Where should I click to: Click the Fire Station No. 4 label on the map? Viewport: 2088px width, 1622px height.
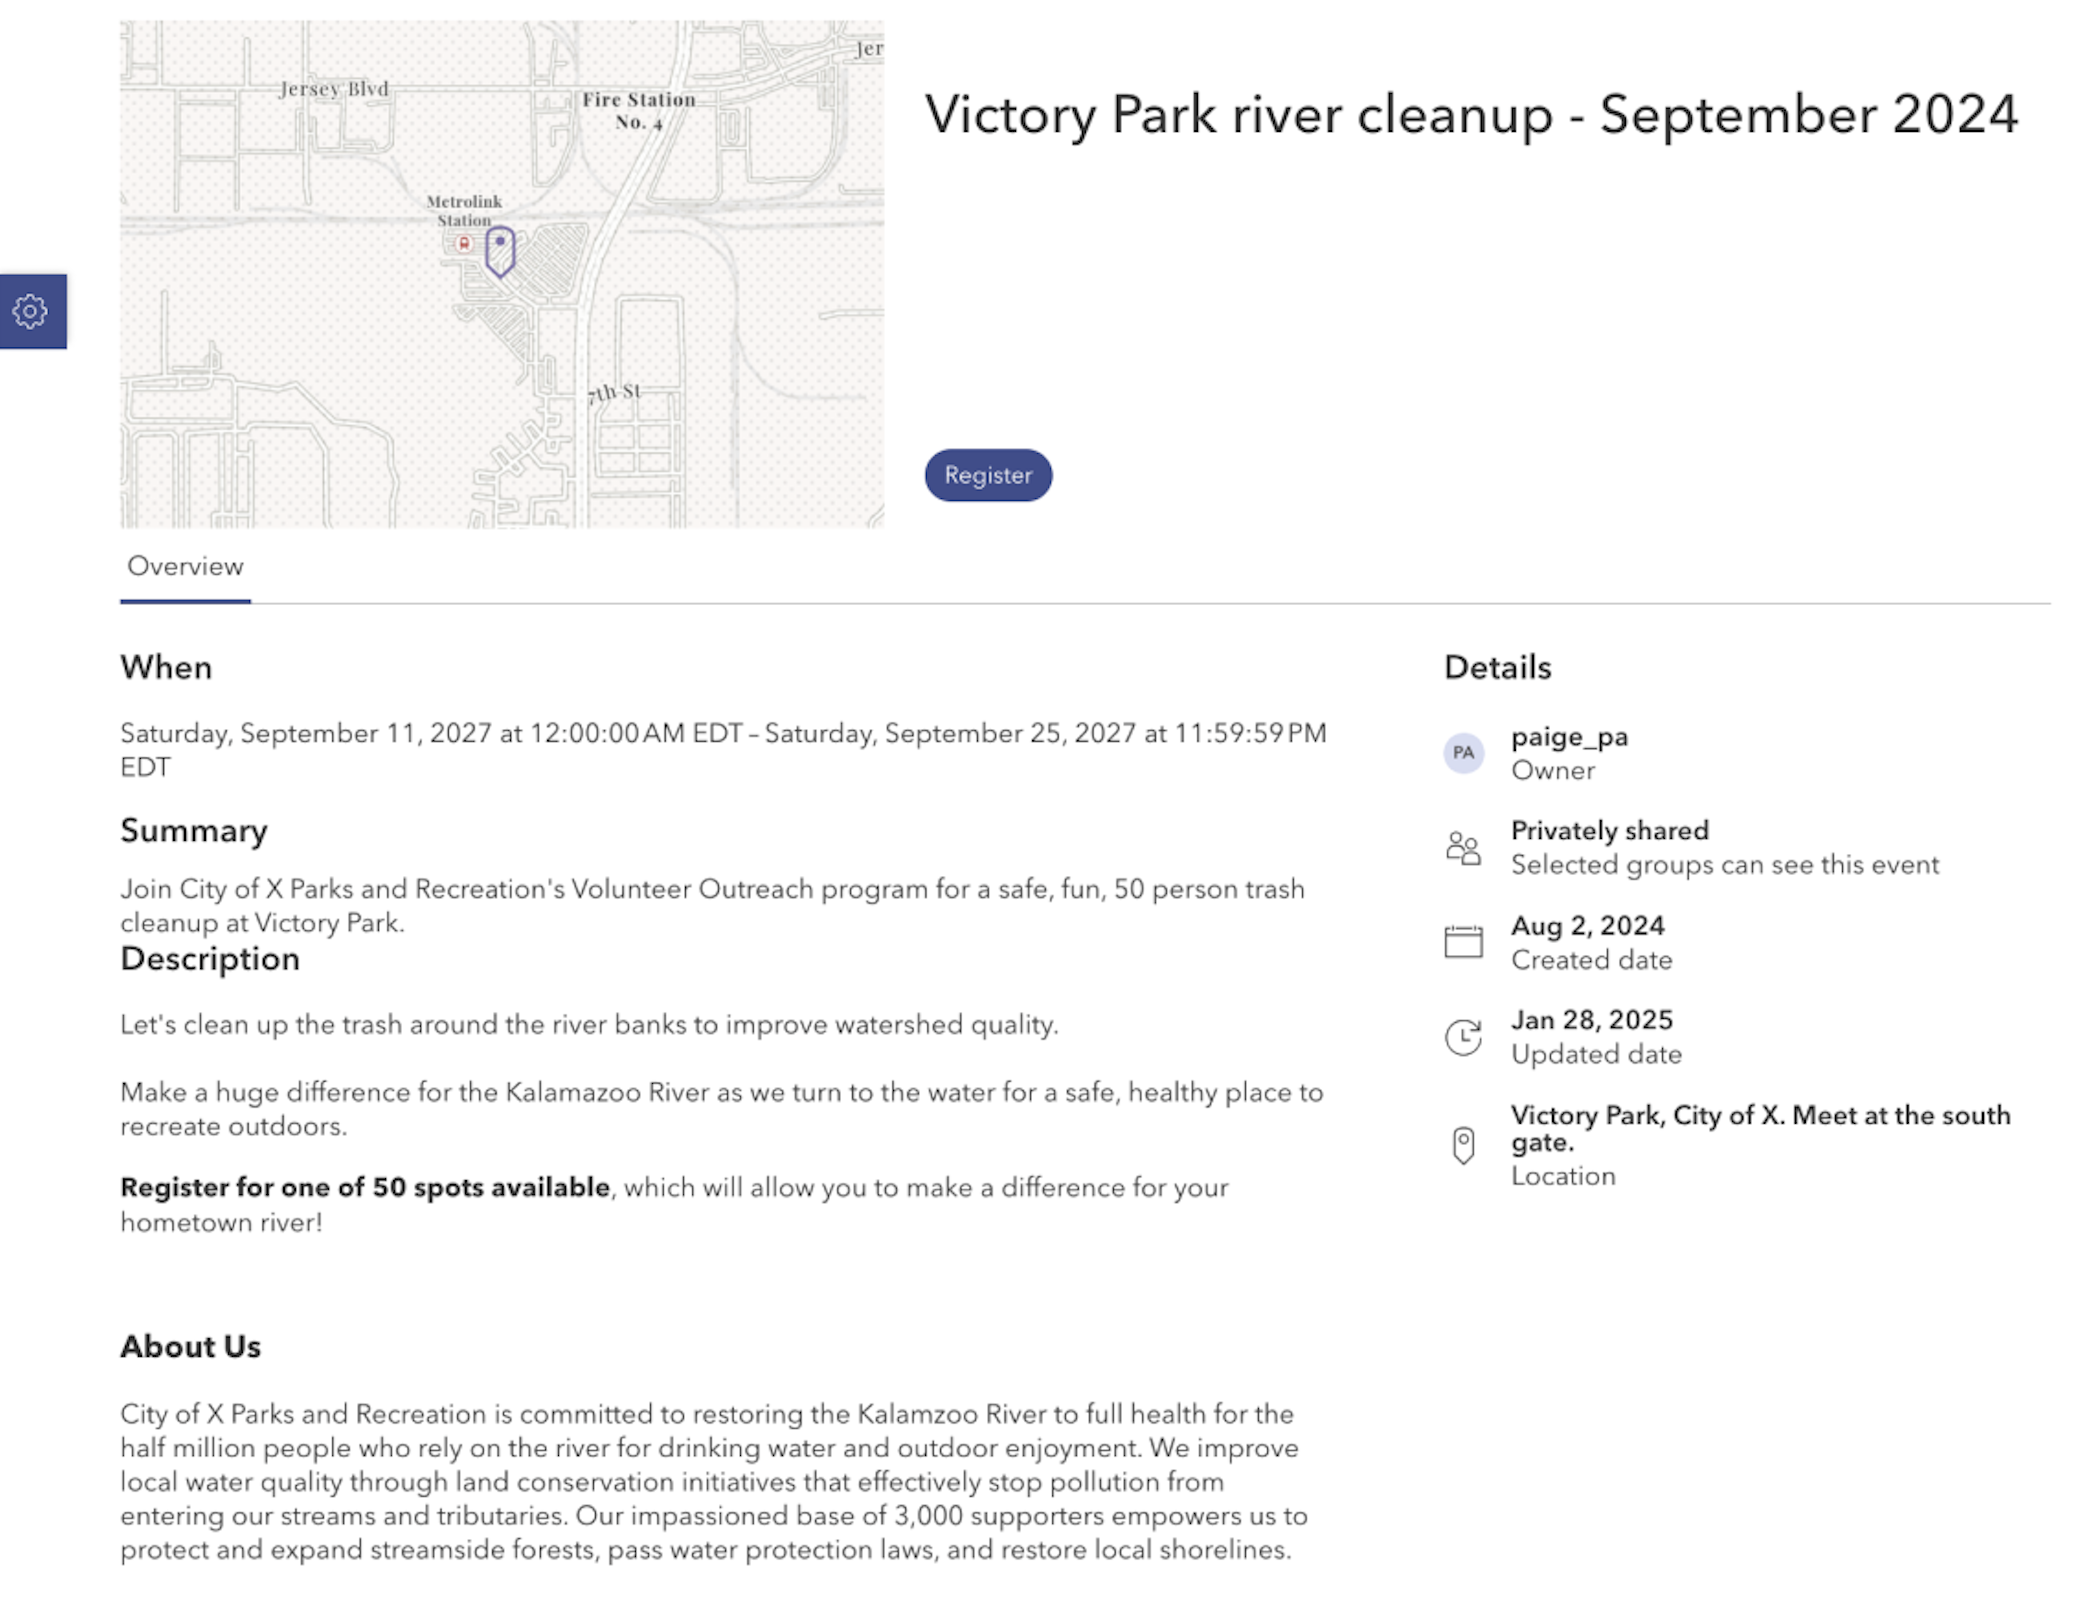640,107
